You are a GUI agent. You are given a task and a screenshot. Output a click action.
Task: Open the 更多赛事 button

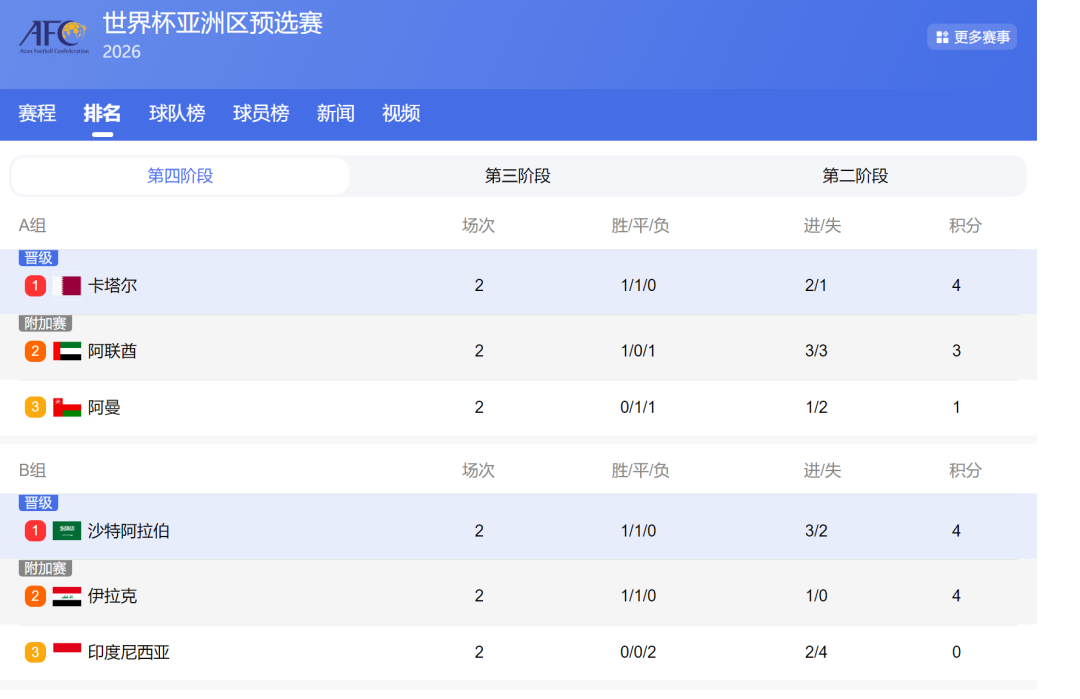[972, 37]
